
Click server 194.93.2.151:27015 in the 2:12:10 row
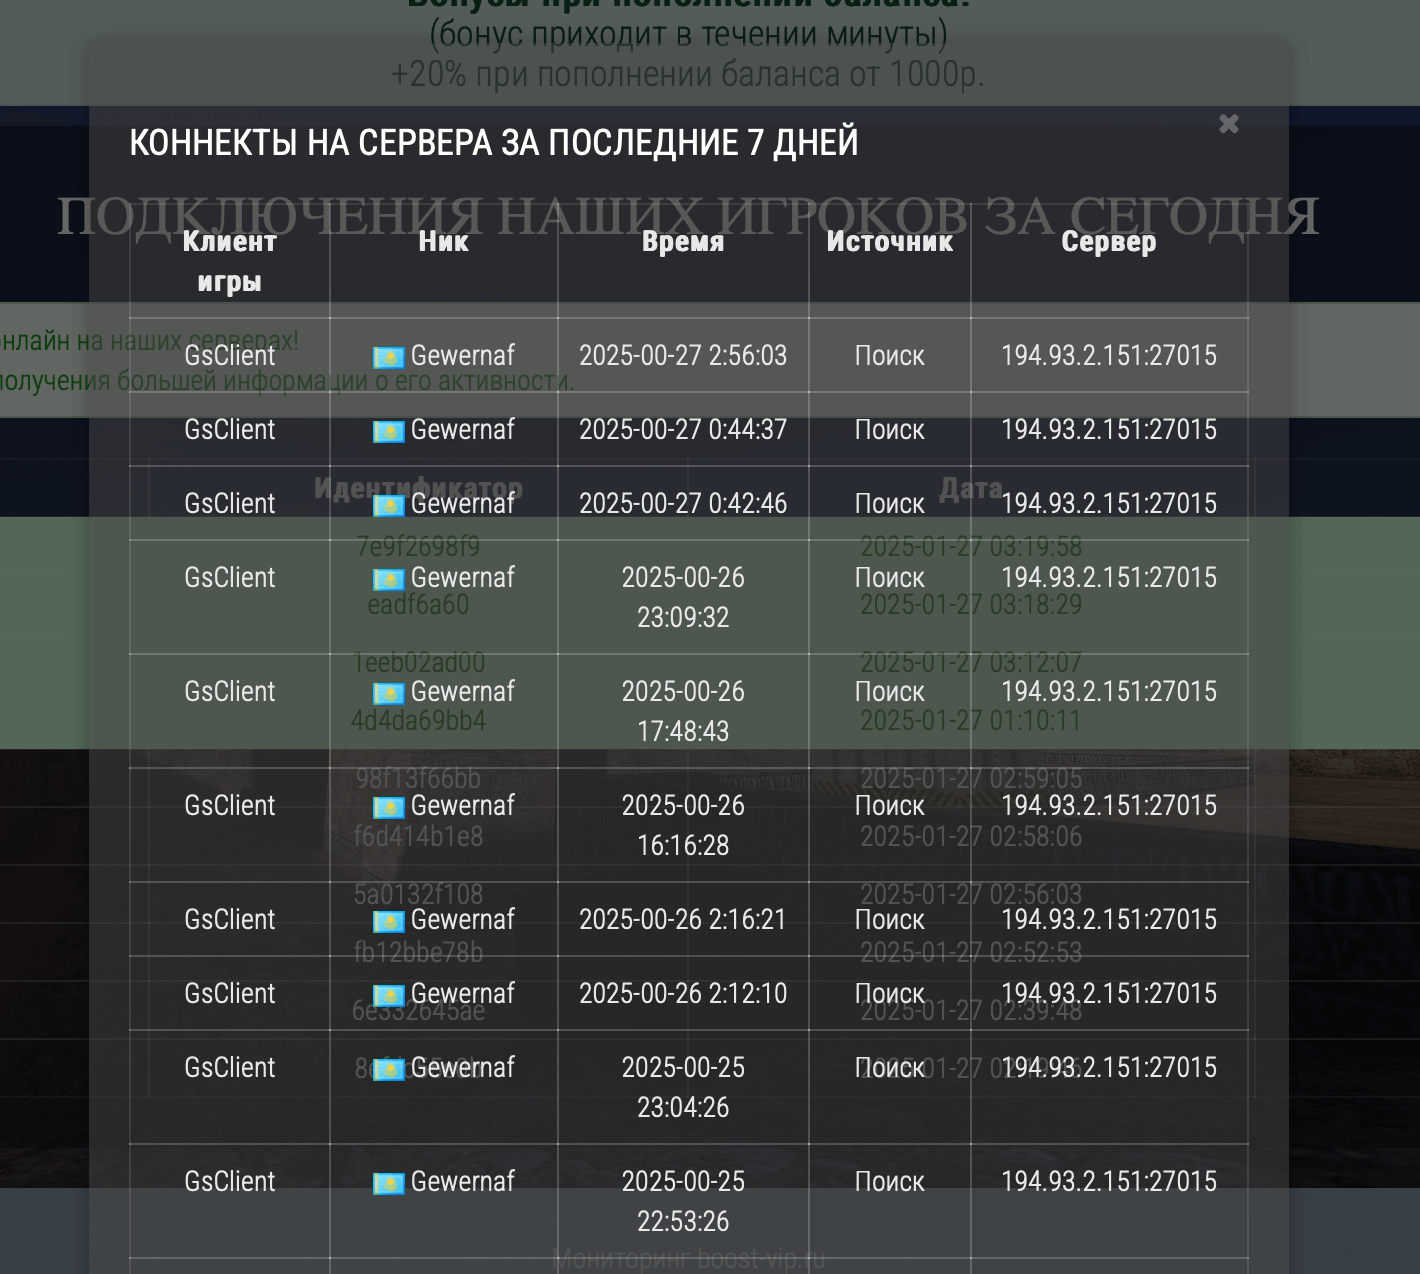point(1109,993)
